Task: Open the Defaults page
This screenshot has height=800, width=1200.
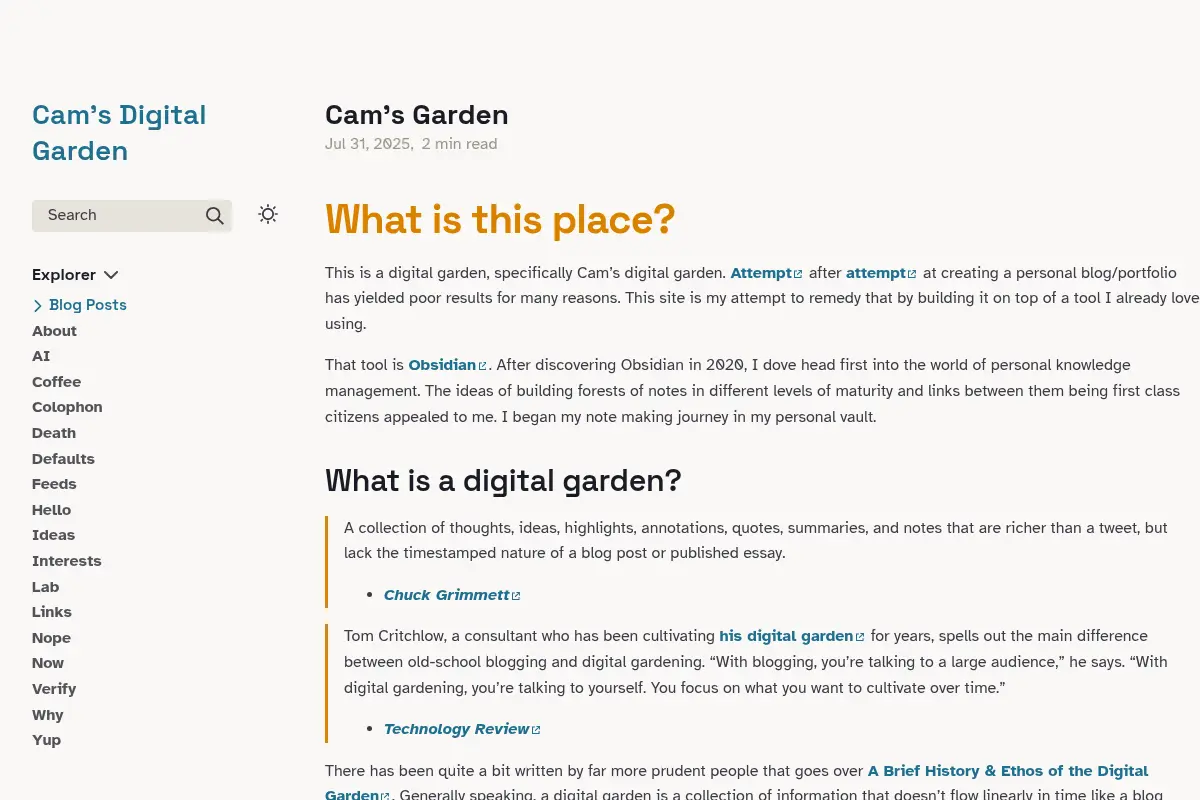Action: (x=63, y=459)
